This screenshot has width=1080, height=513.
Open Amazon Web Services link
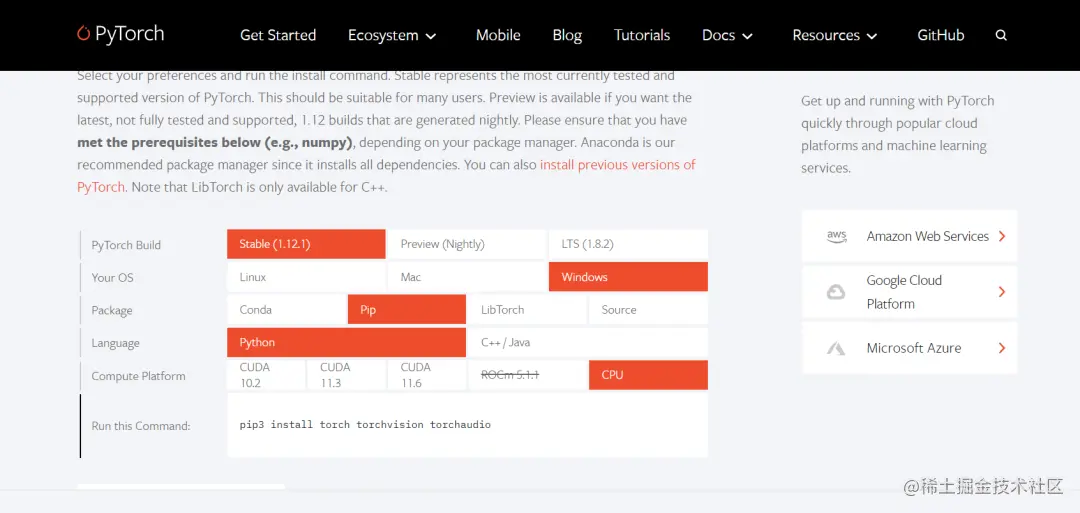(909, 236)
